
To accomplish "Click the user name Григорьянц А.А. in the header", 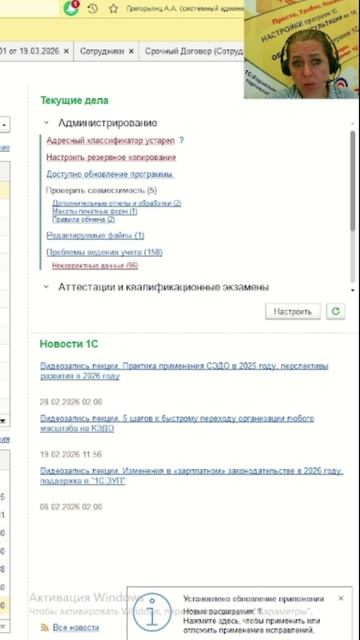I will point(185,8).
